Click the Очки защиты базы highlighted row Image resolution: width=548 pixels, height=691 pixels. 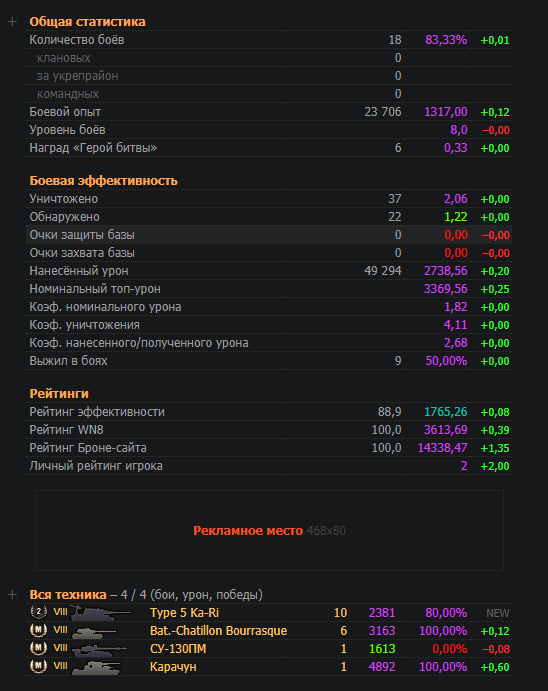coord(269,235)
